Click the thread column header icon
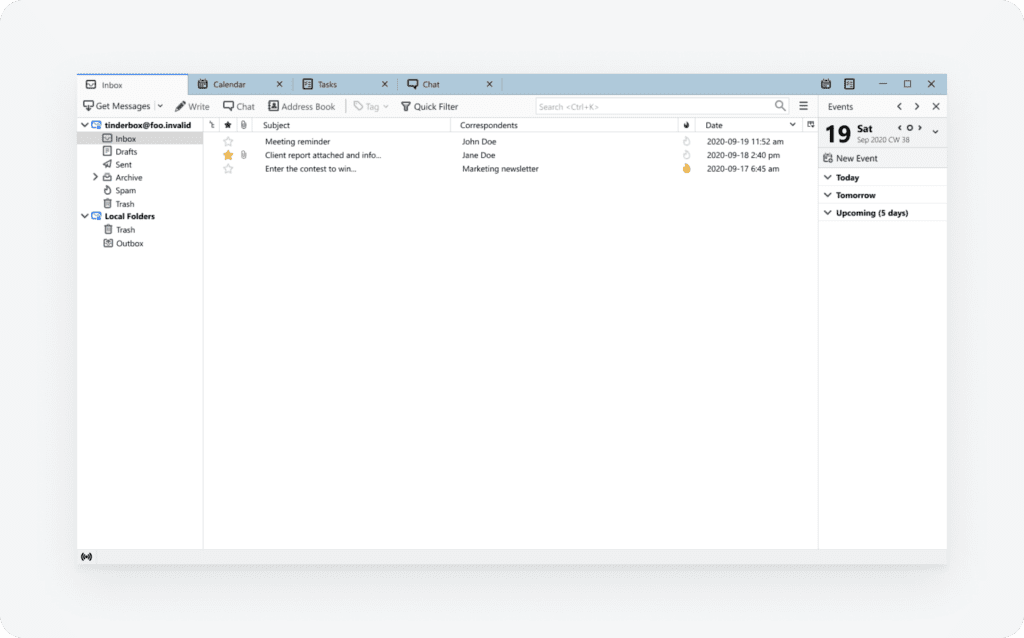 212,125
